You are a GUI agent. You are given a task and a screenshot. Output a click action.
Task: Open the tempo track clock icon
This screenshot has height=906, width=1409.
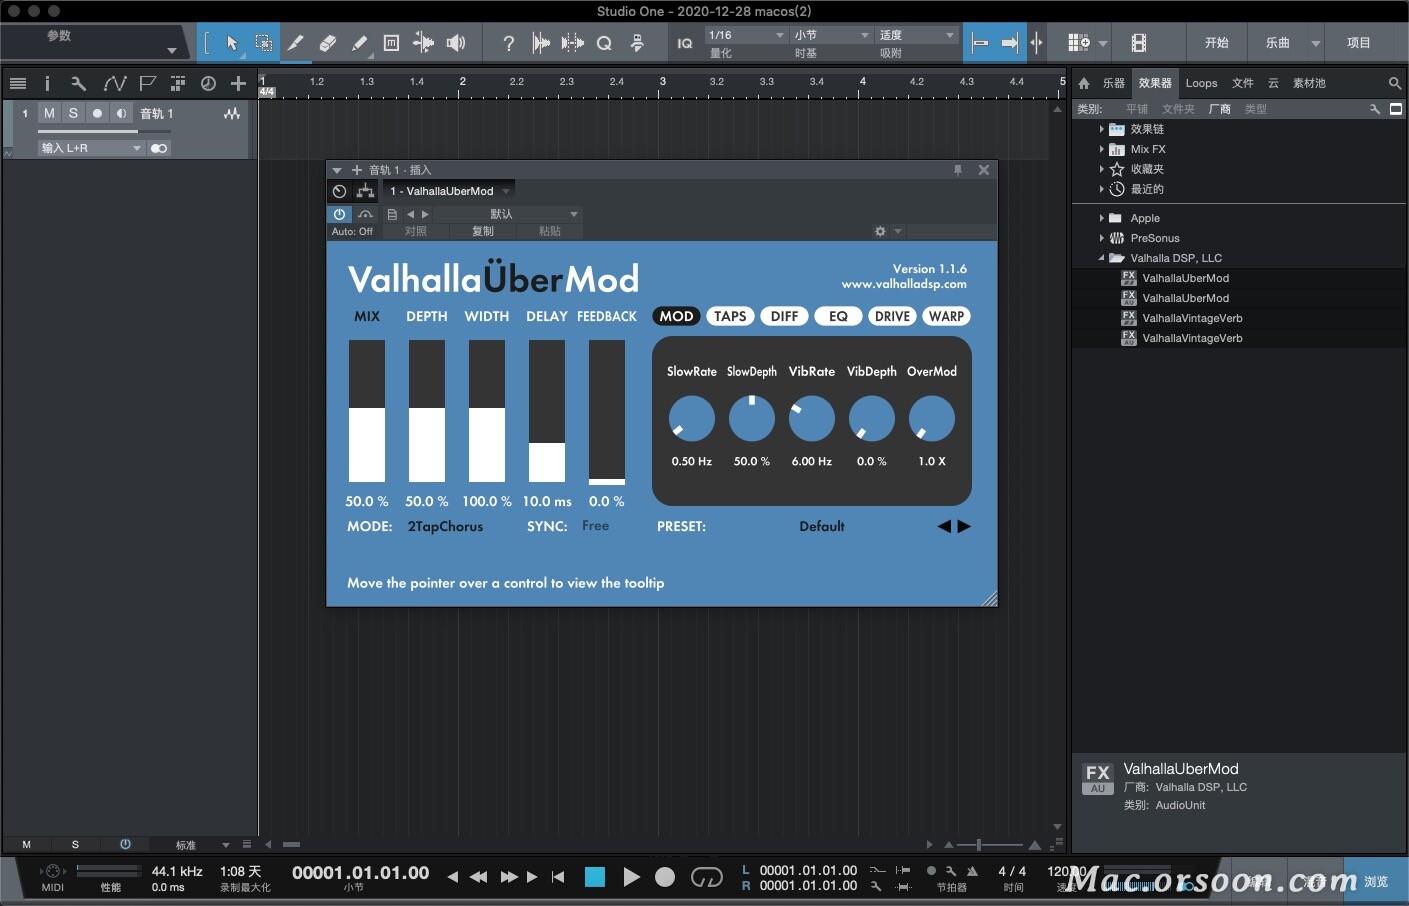[x=208, y=83]
